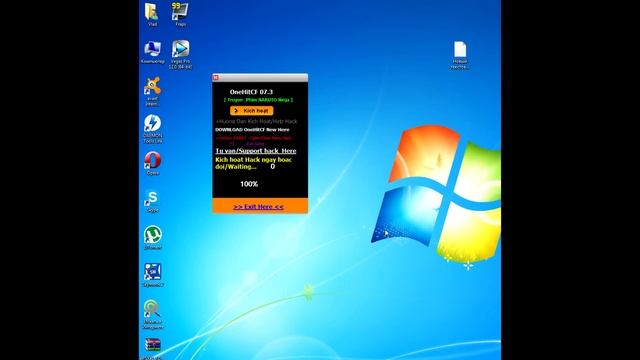
Task: Open the Huong Dan Kich Hoat/Help Hack link
Action: (256, 121)
